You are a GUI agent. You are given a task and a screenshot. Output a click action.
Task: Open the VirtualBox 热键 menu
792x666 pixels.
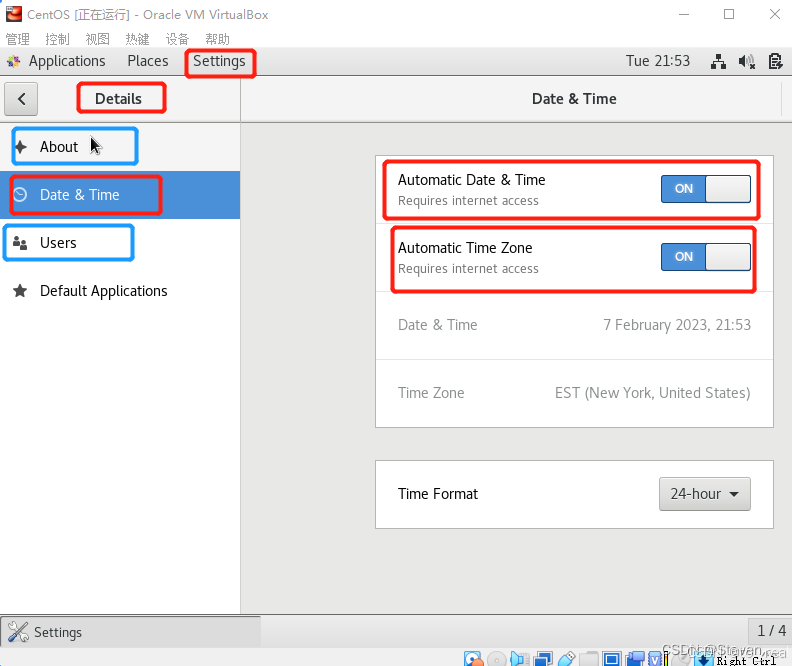[x=137, y=39]
